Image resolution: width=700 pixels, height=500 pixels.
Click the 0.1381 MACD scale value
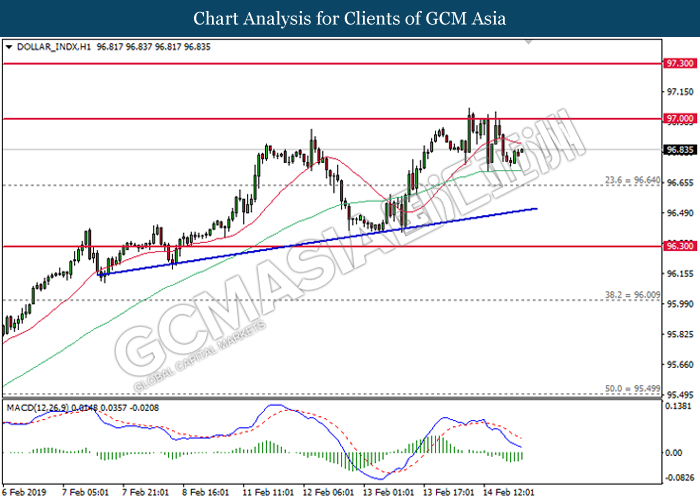pyautogui.click(x=679, y=406)
